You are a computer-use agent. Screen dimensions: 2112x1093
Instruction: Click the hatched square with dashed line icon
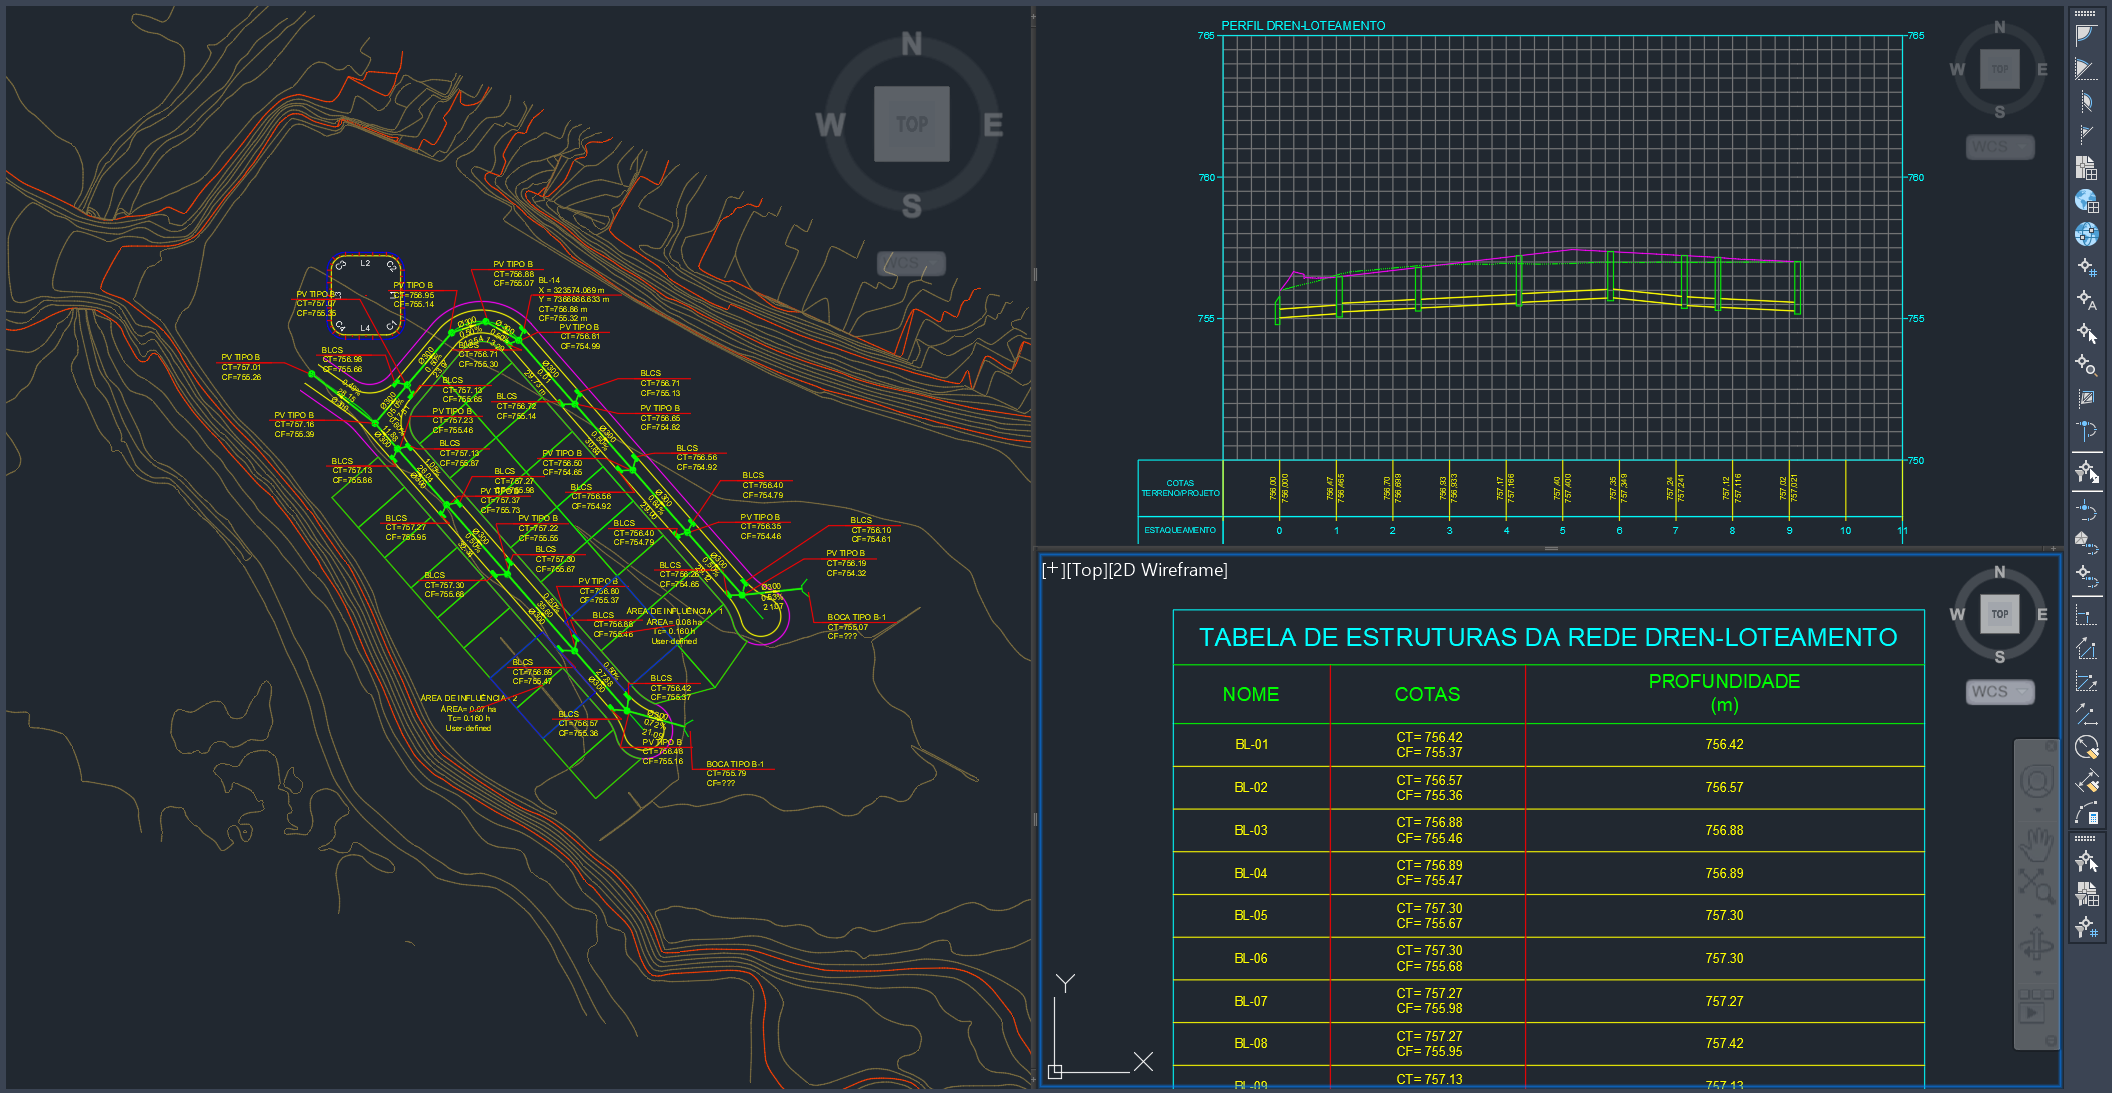(x=2085, y=398)
